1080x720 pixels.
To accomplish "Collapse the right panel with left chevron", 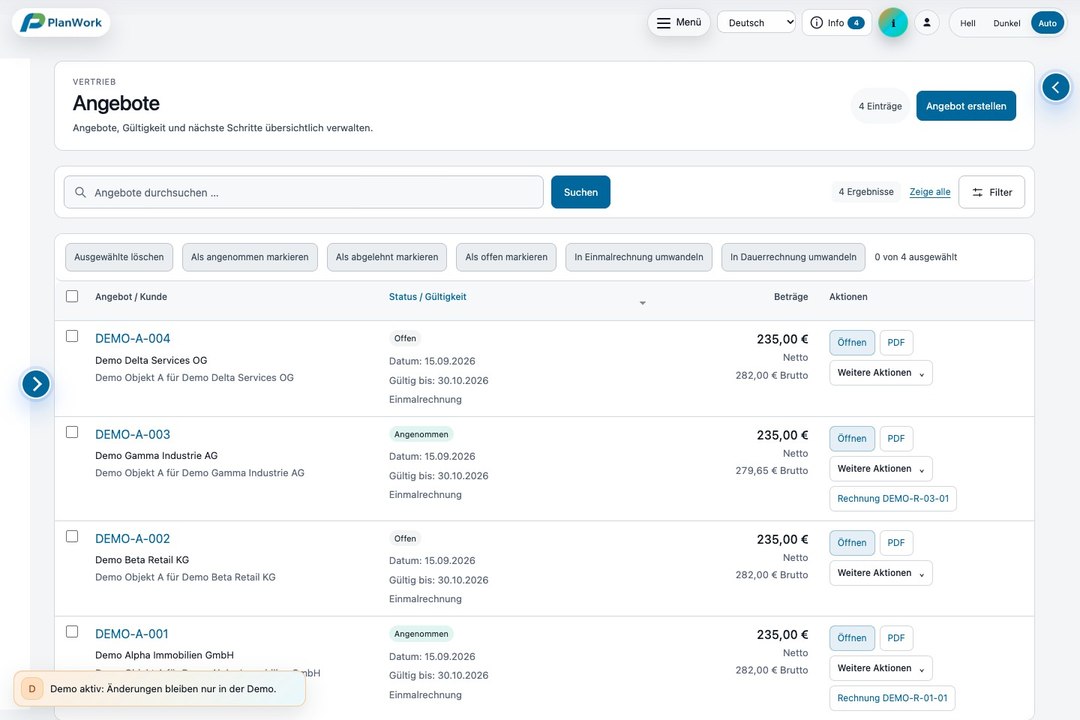I will click(x=1055, y=88).
